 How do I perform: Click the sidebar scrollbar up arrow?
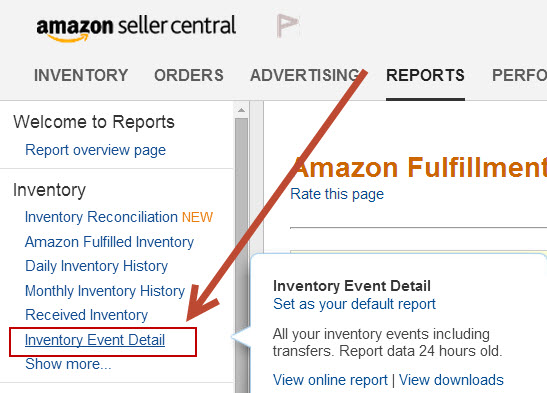pos(241,110)
